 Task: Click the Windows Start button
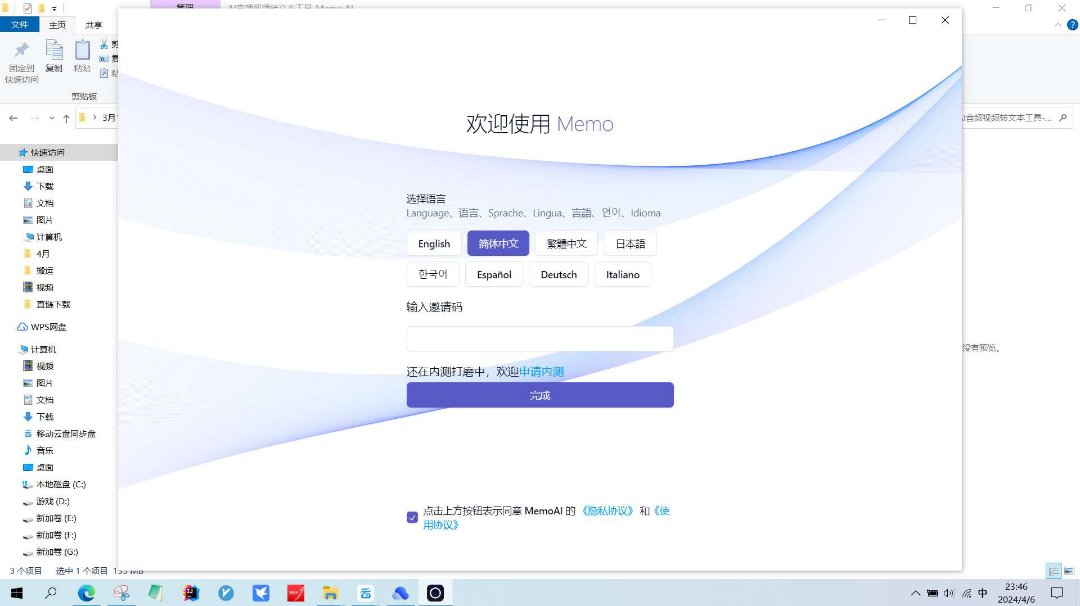click(16, 593)
